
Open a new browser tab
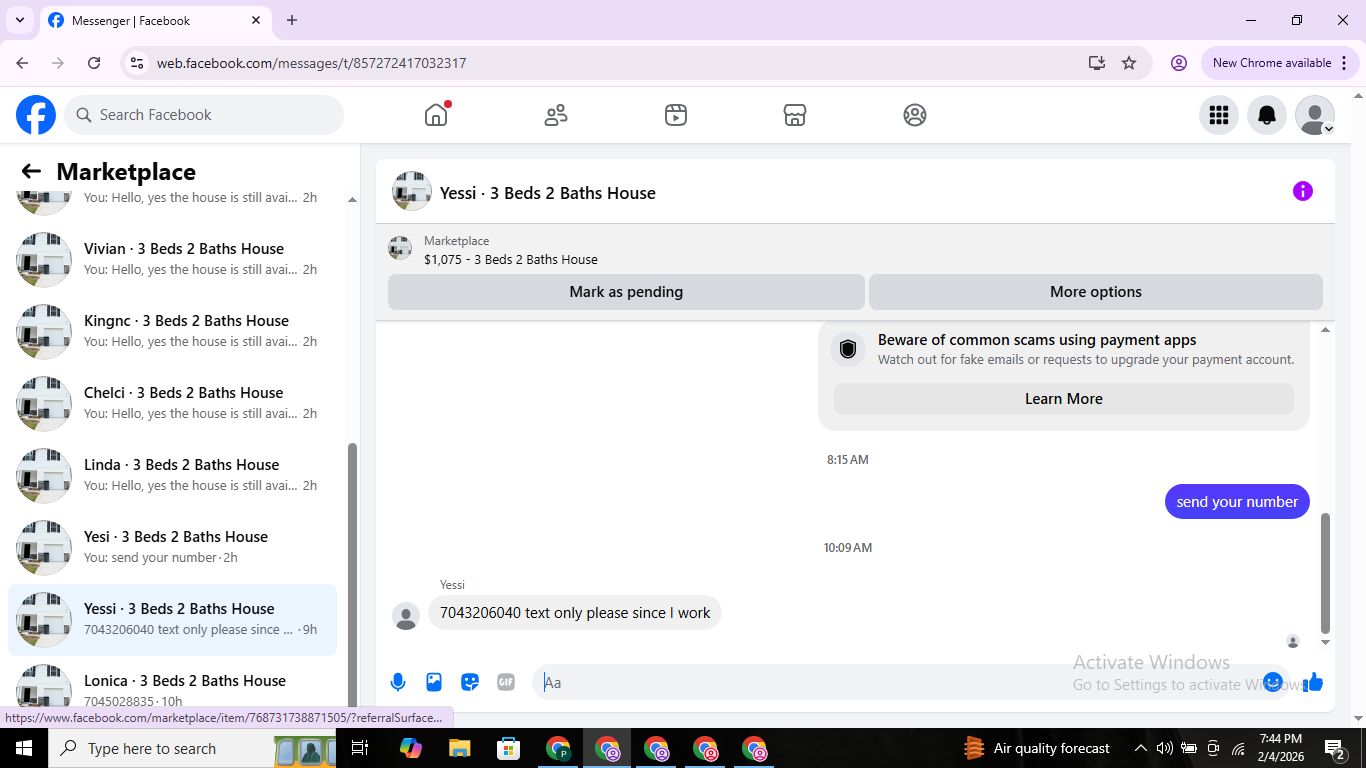(x=292, y=20)
